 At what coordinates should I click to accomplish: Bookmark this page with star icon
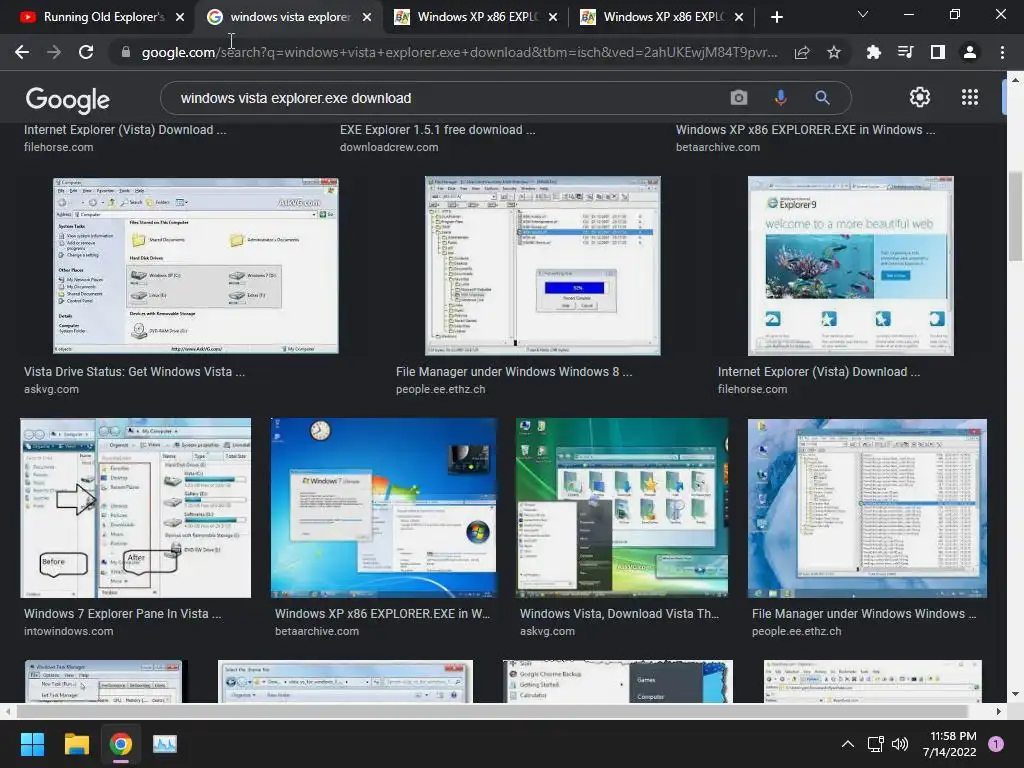tap(834, 52)
